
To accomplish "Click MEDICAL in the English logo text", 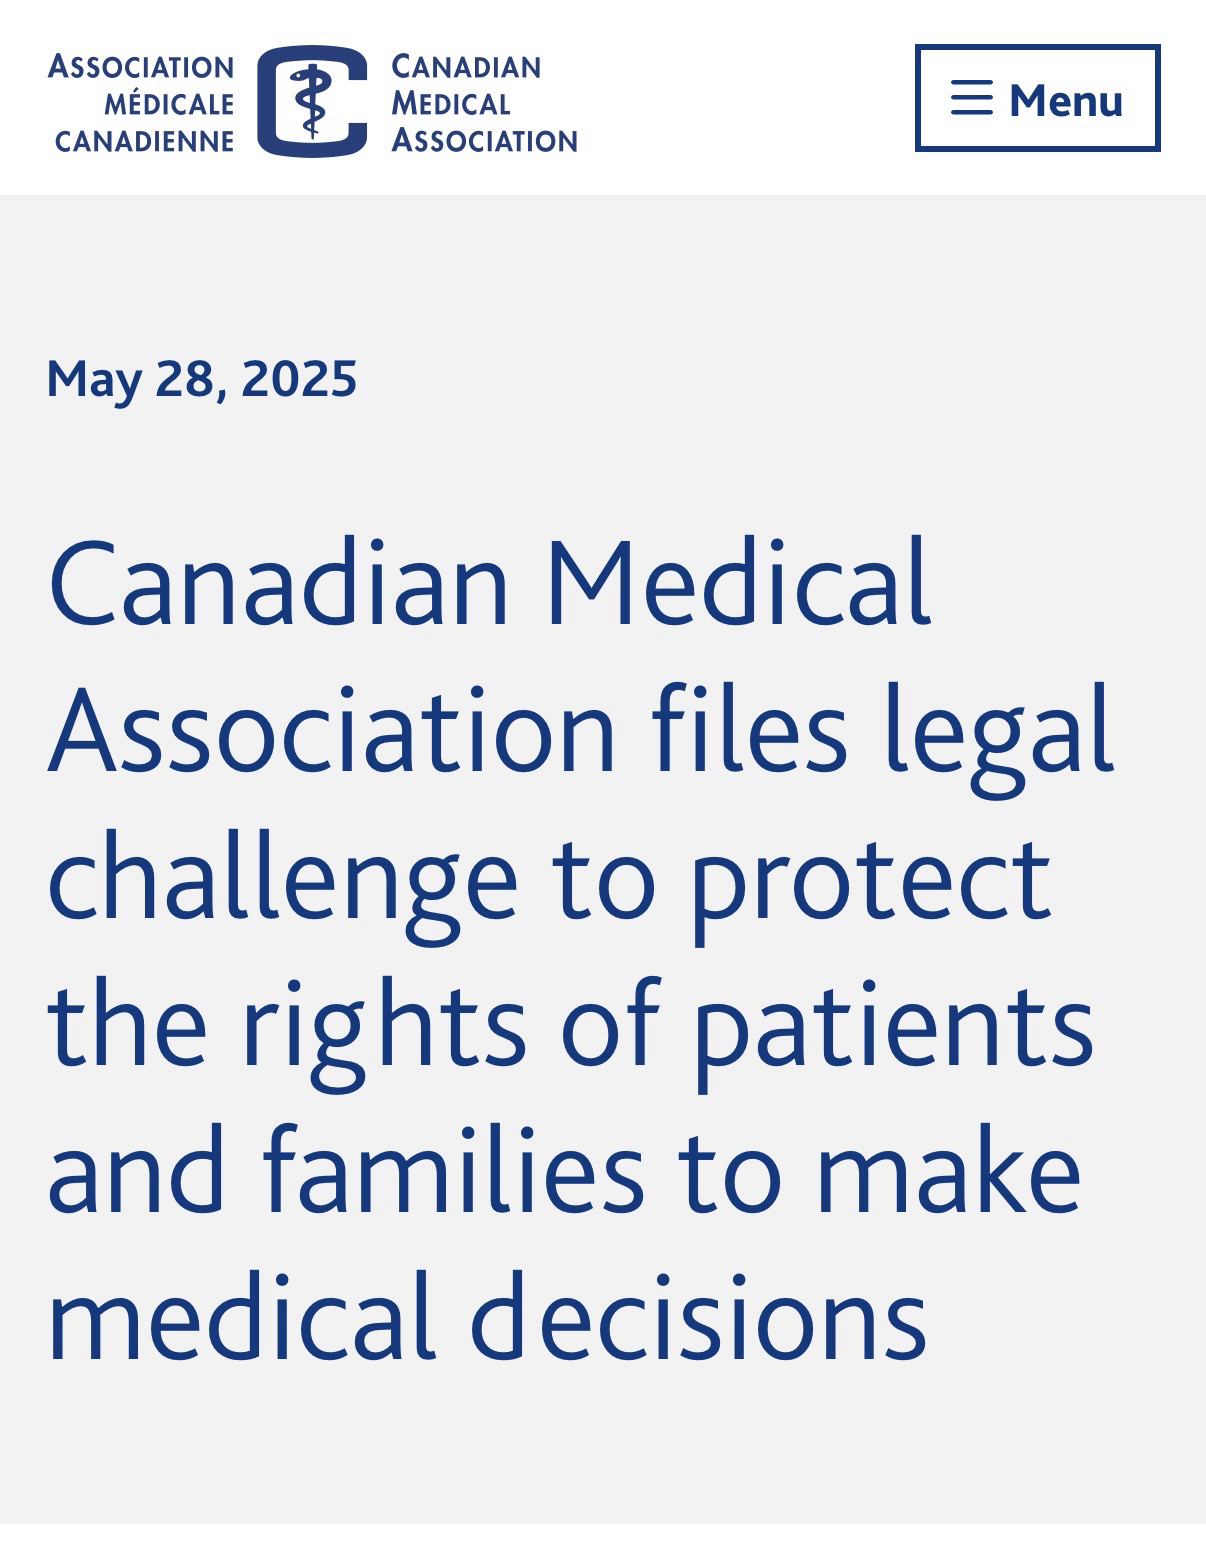I will point(451,104).
